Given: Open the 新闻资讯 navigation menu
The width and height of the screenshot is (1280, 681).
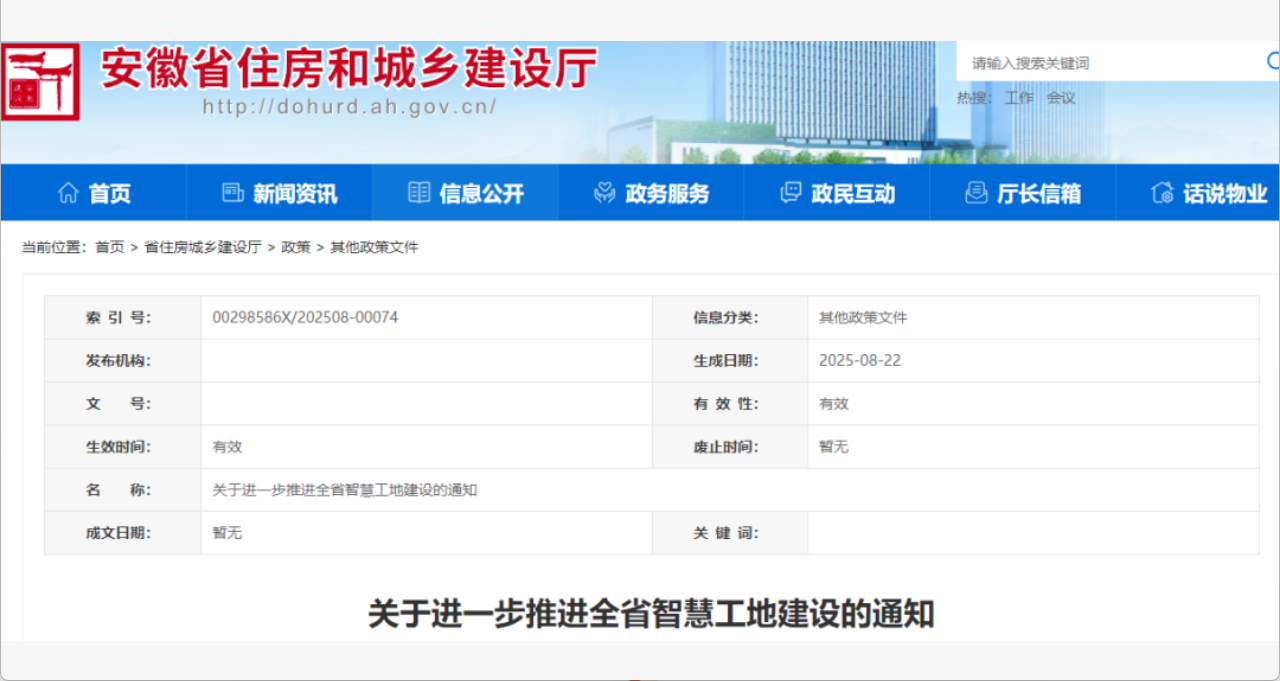Looking at the screenshot, I should (294, 194).
